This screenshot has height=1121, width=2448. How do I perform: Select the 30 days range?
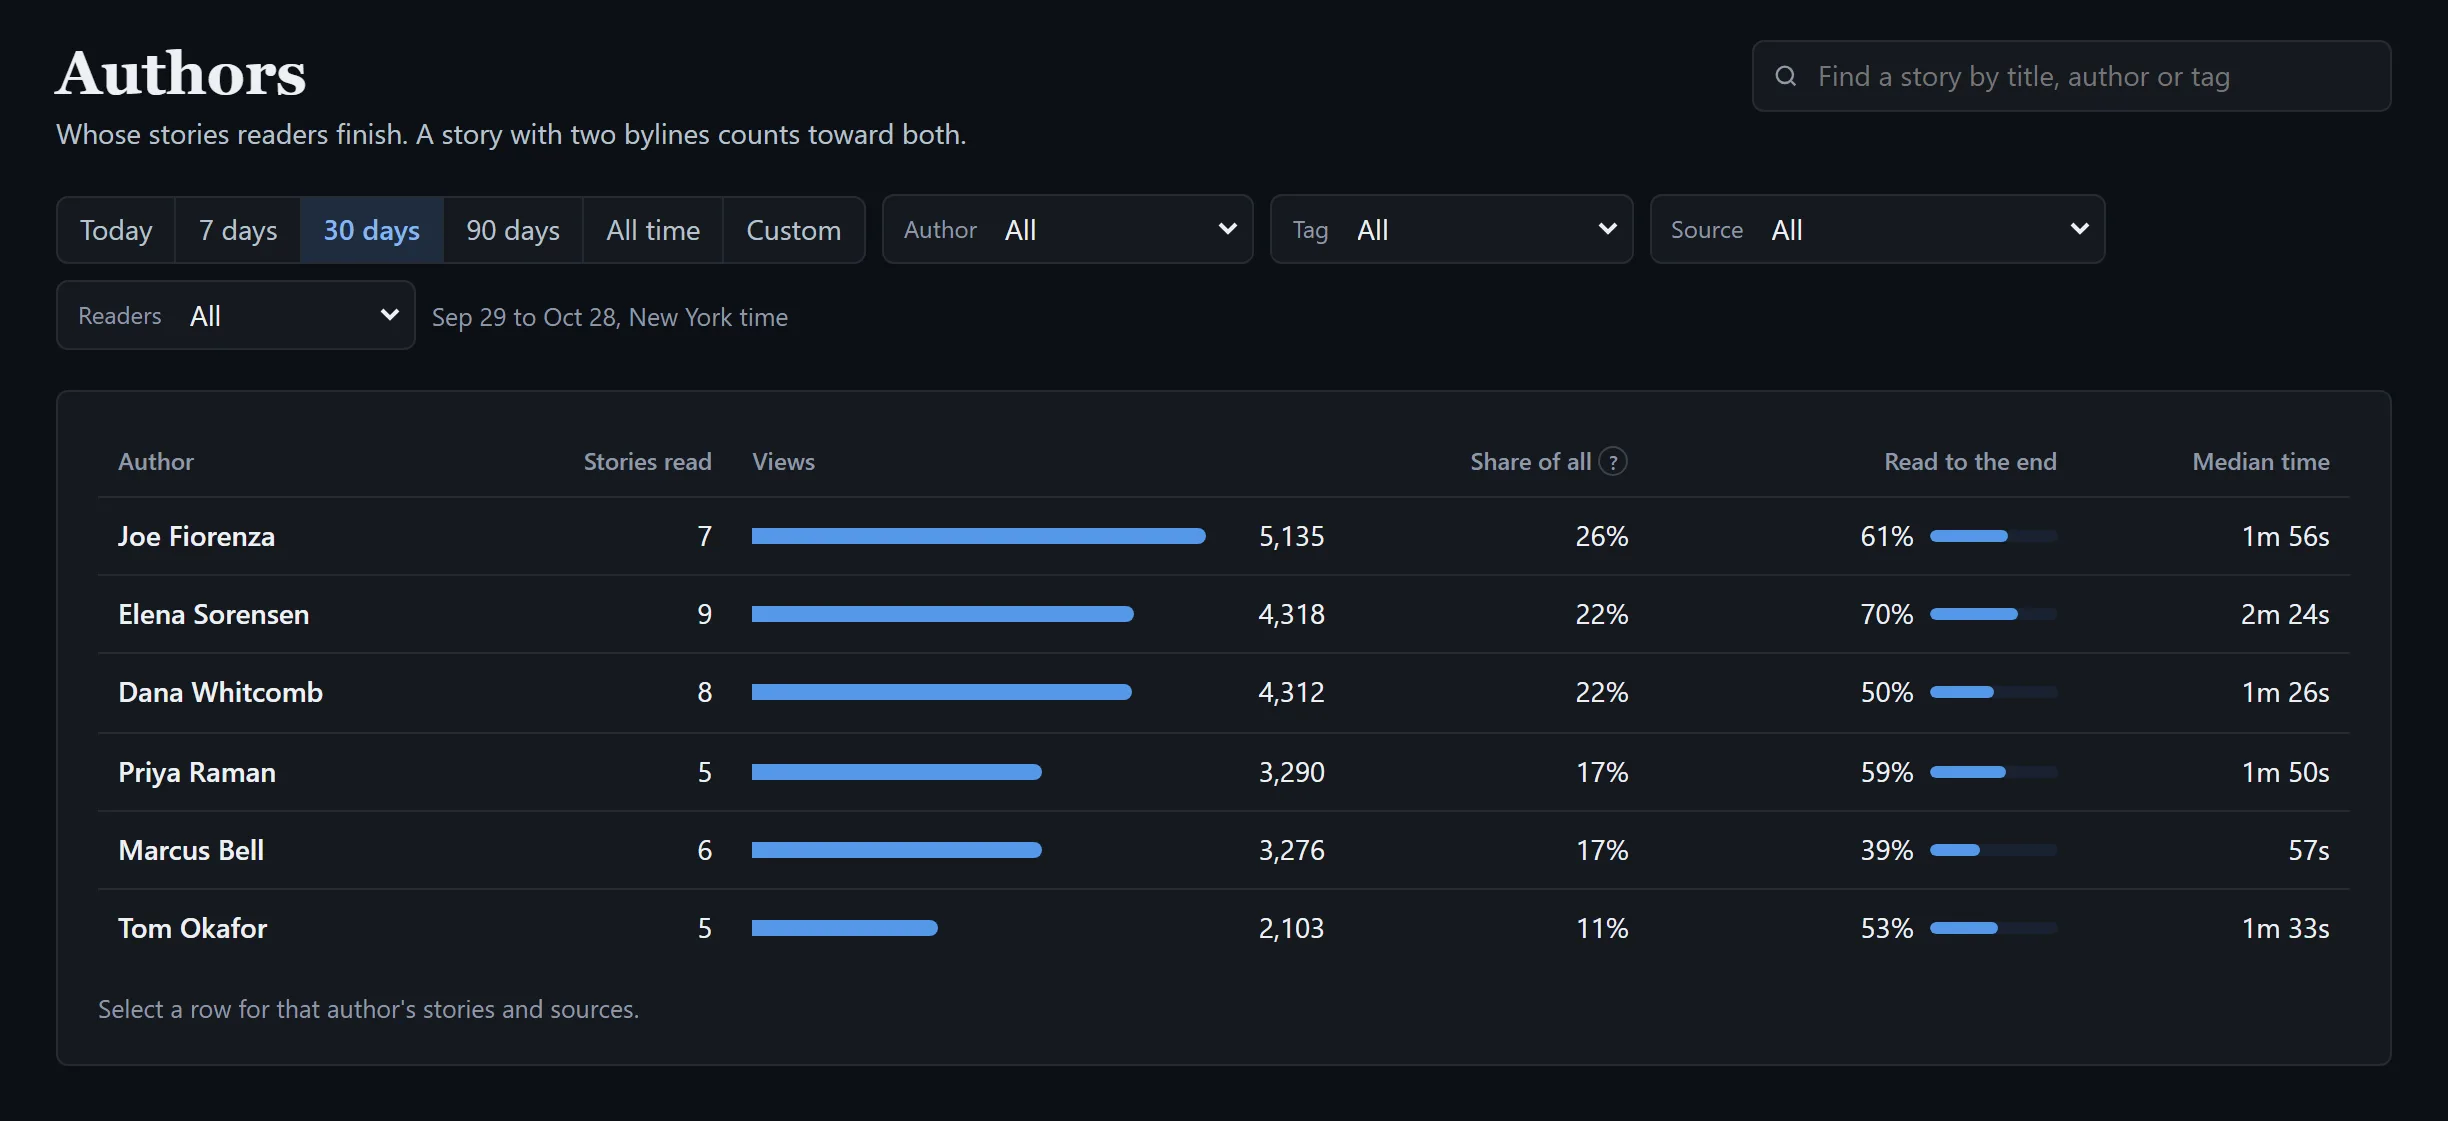[371, 230]
